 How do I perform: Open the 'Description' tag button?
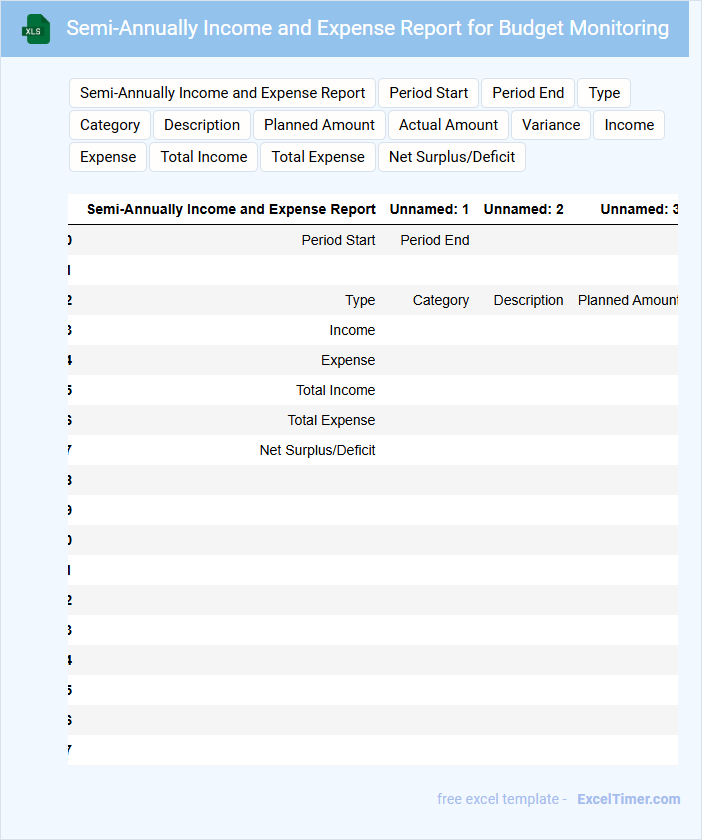pos(202,125)
